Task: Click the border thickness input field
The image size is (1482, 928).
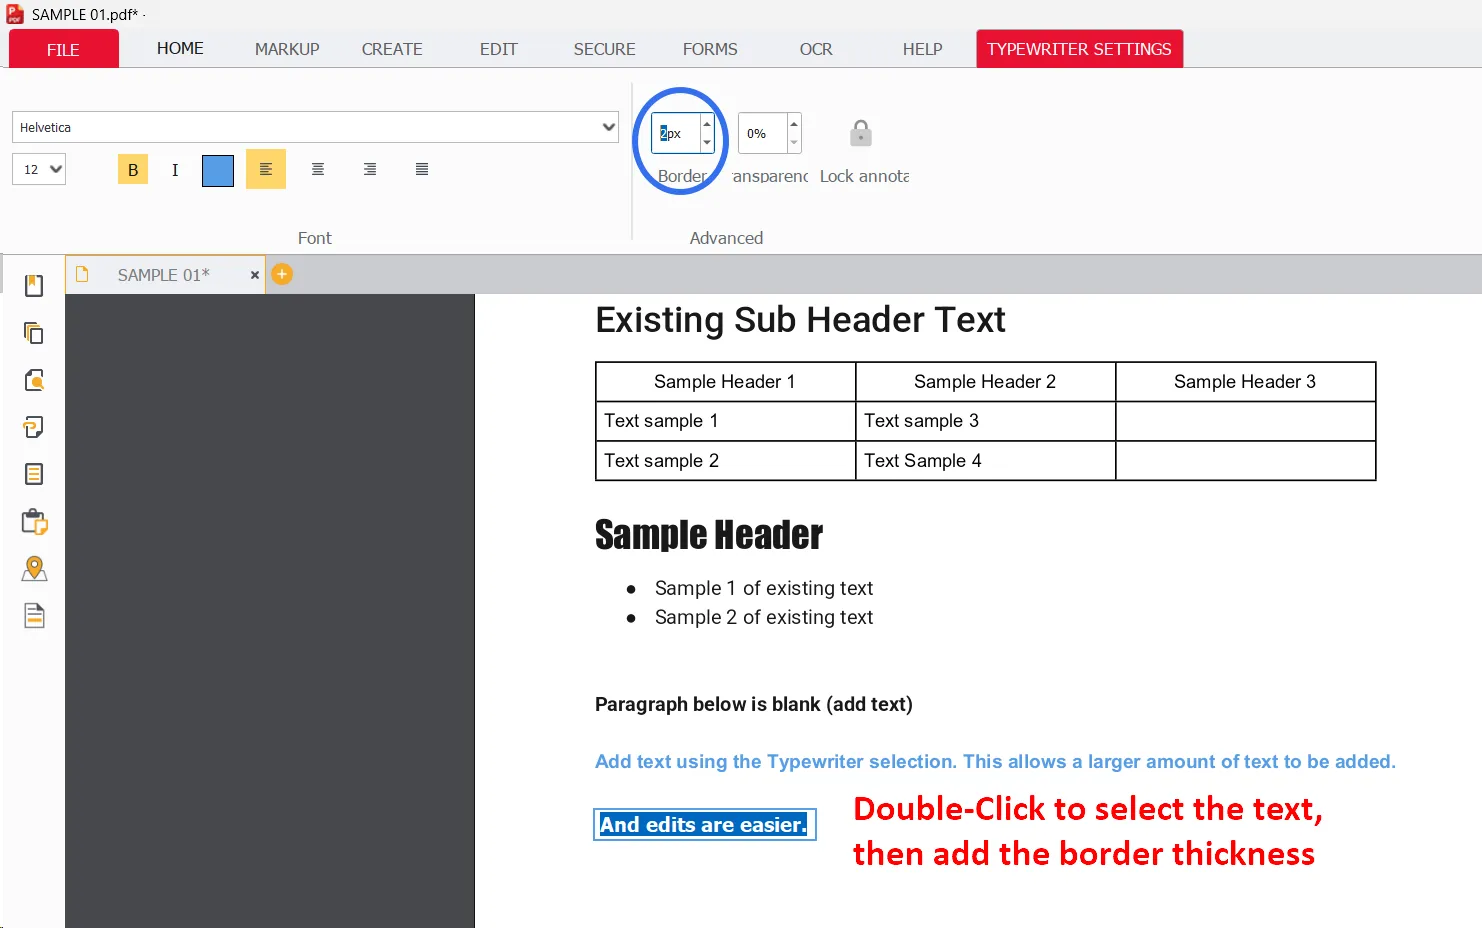Action: click(x=677, y=133)
